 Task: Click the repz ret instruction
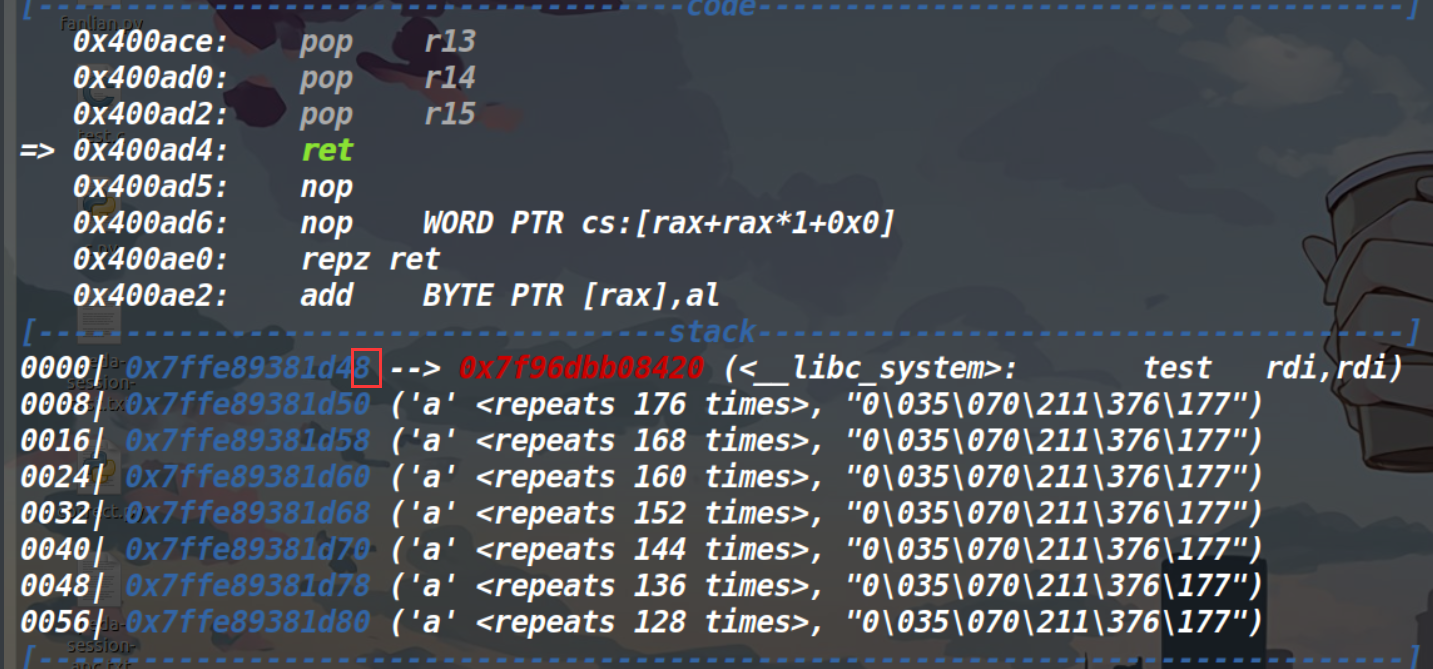point(370,260)
